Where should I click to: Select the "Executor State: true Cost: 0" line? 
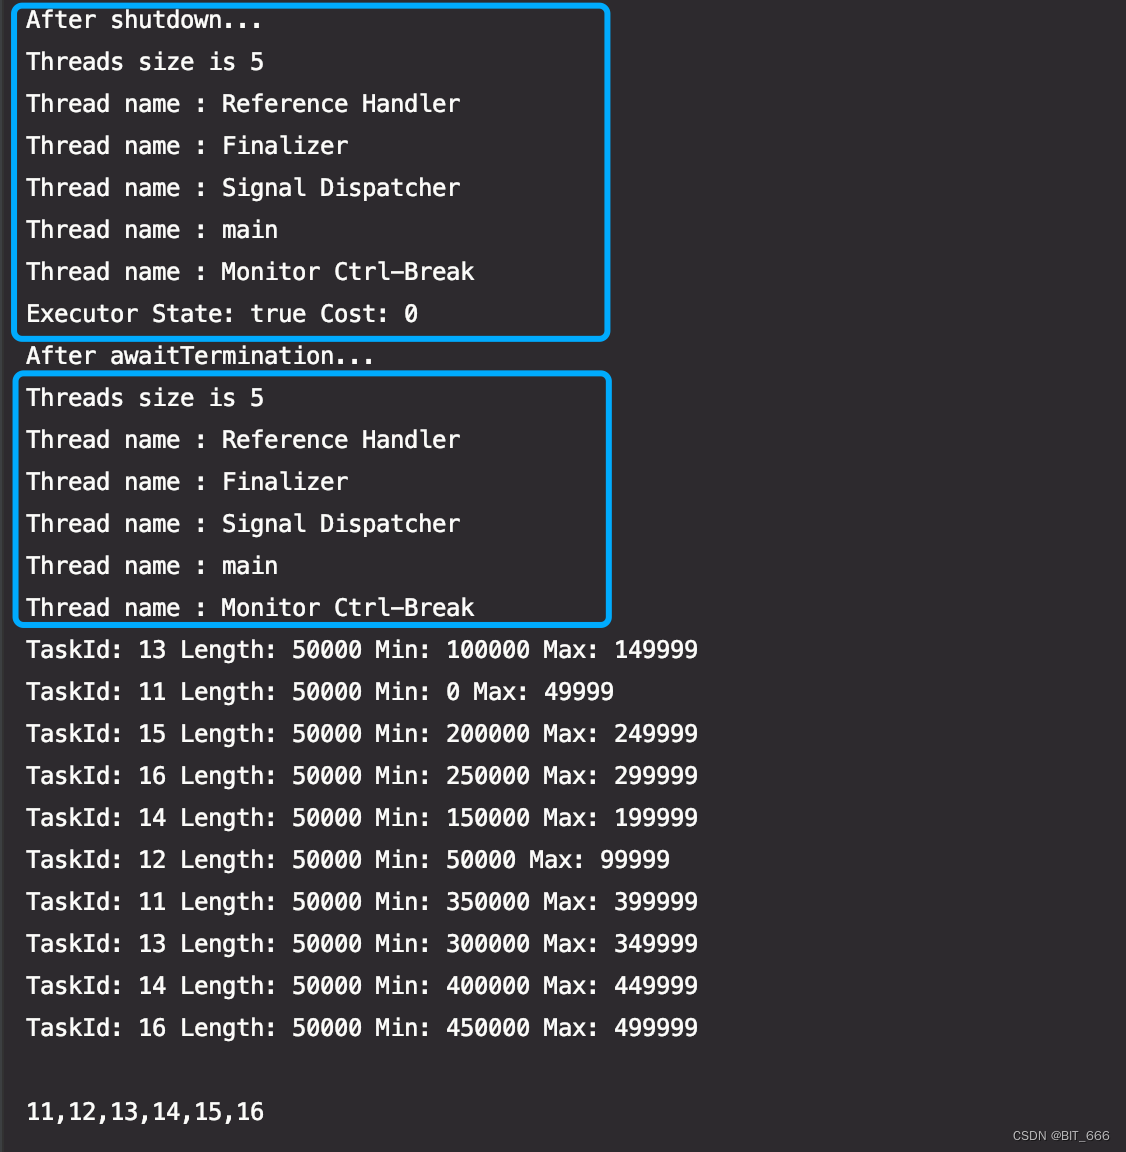(x=222, y=314)
